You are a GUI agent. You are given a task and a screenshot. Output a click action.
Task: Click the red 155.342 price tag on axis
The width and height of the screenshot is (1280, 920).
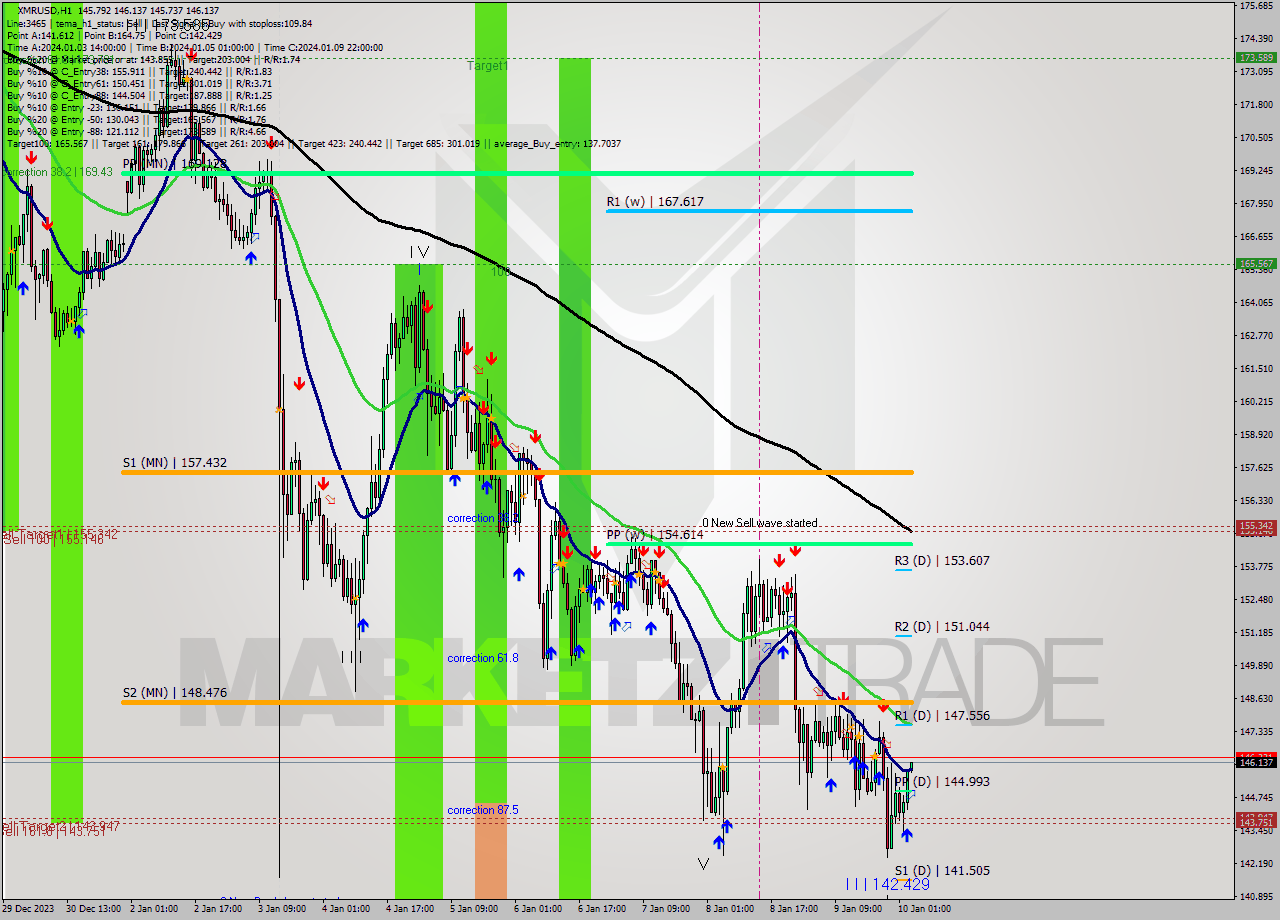click(1256, 526)
